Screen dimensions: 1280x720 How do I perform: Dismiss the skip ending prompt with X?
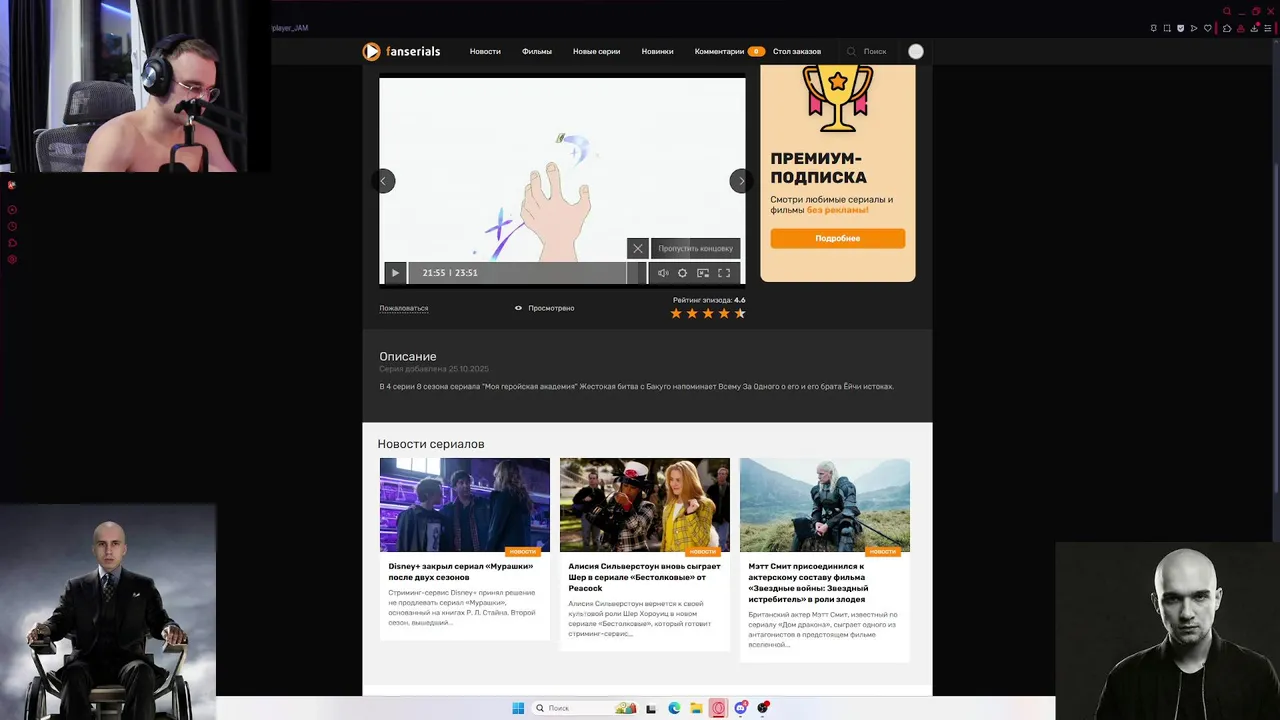(638, 248)
